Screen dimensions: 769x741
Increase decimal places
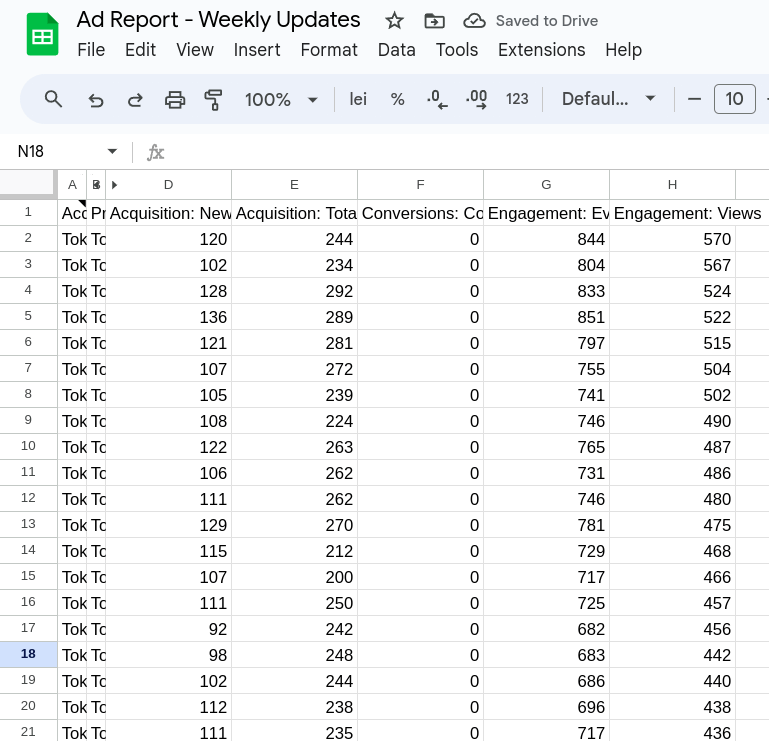click(x=476, y=100)
